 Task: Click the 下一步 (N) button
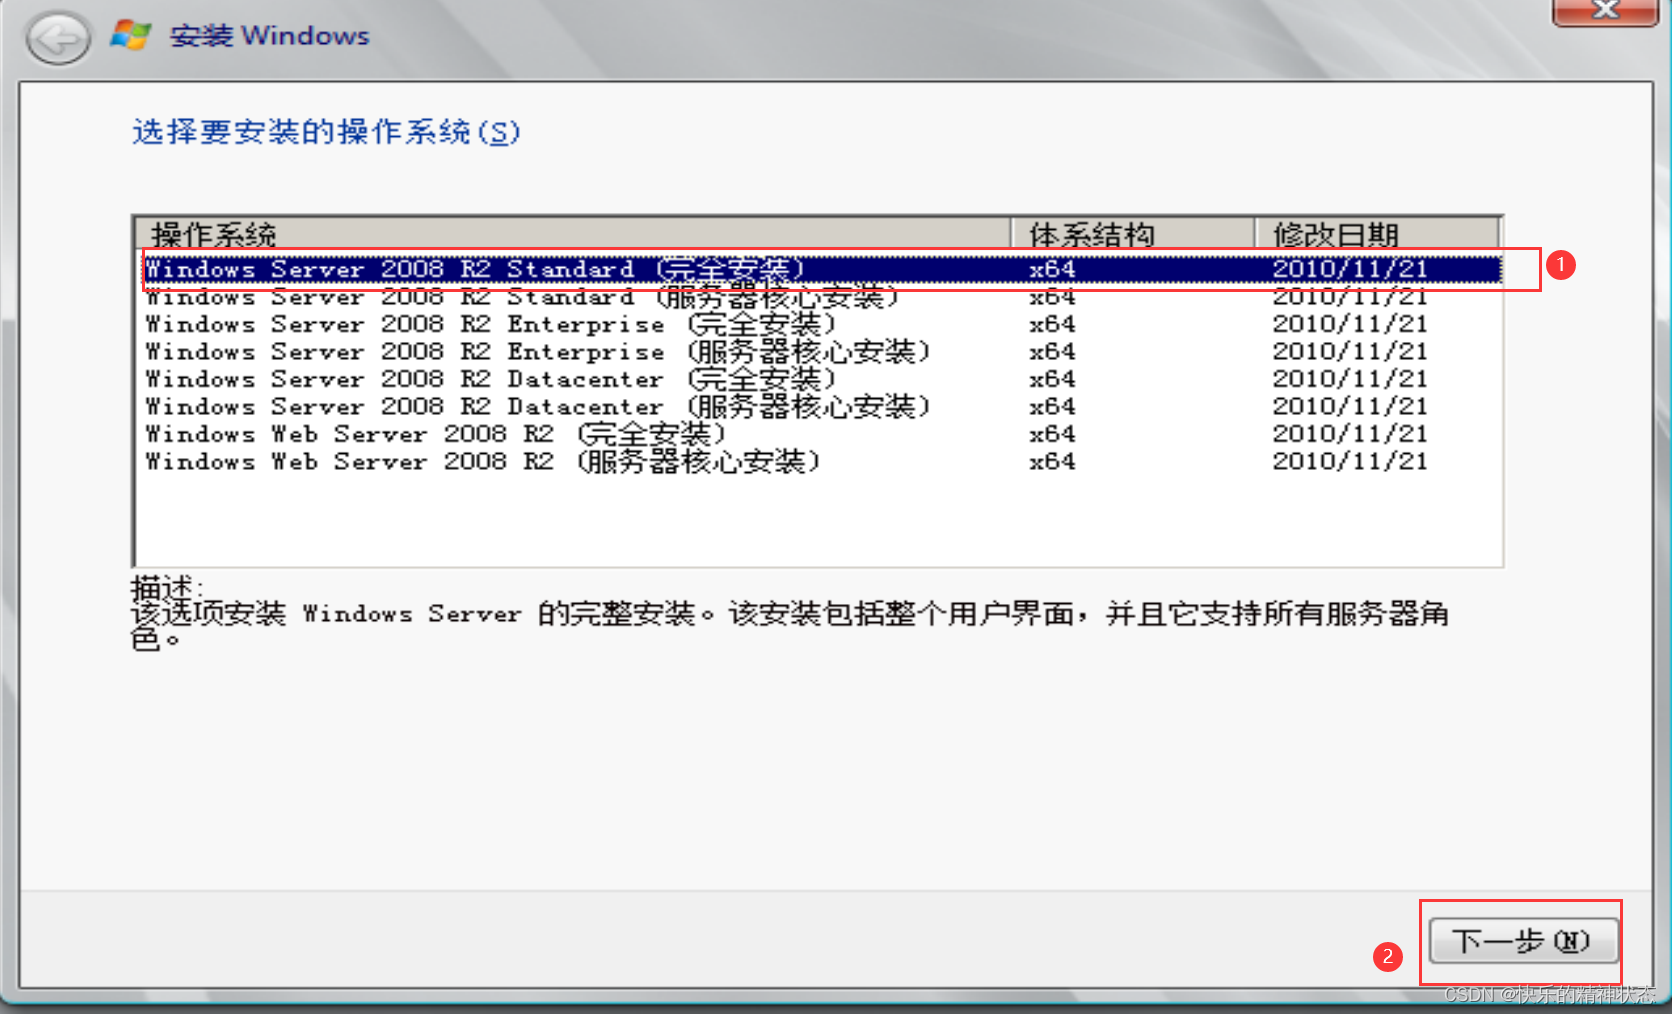pyautogui.click(x=1523, y=941)
